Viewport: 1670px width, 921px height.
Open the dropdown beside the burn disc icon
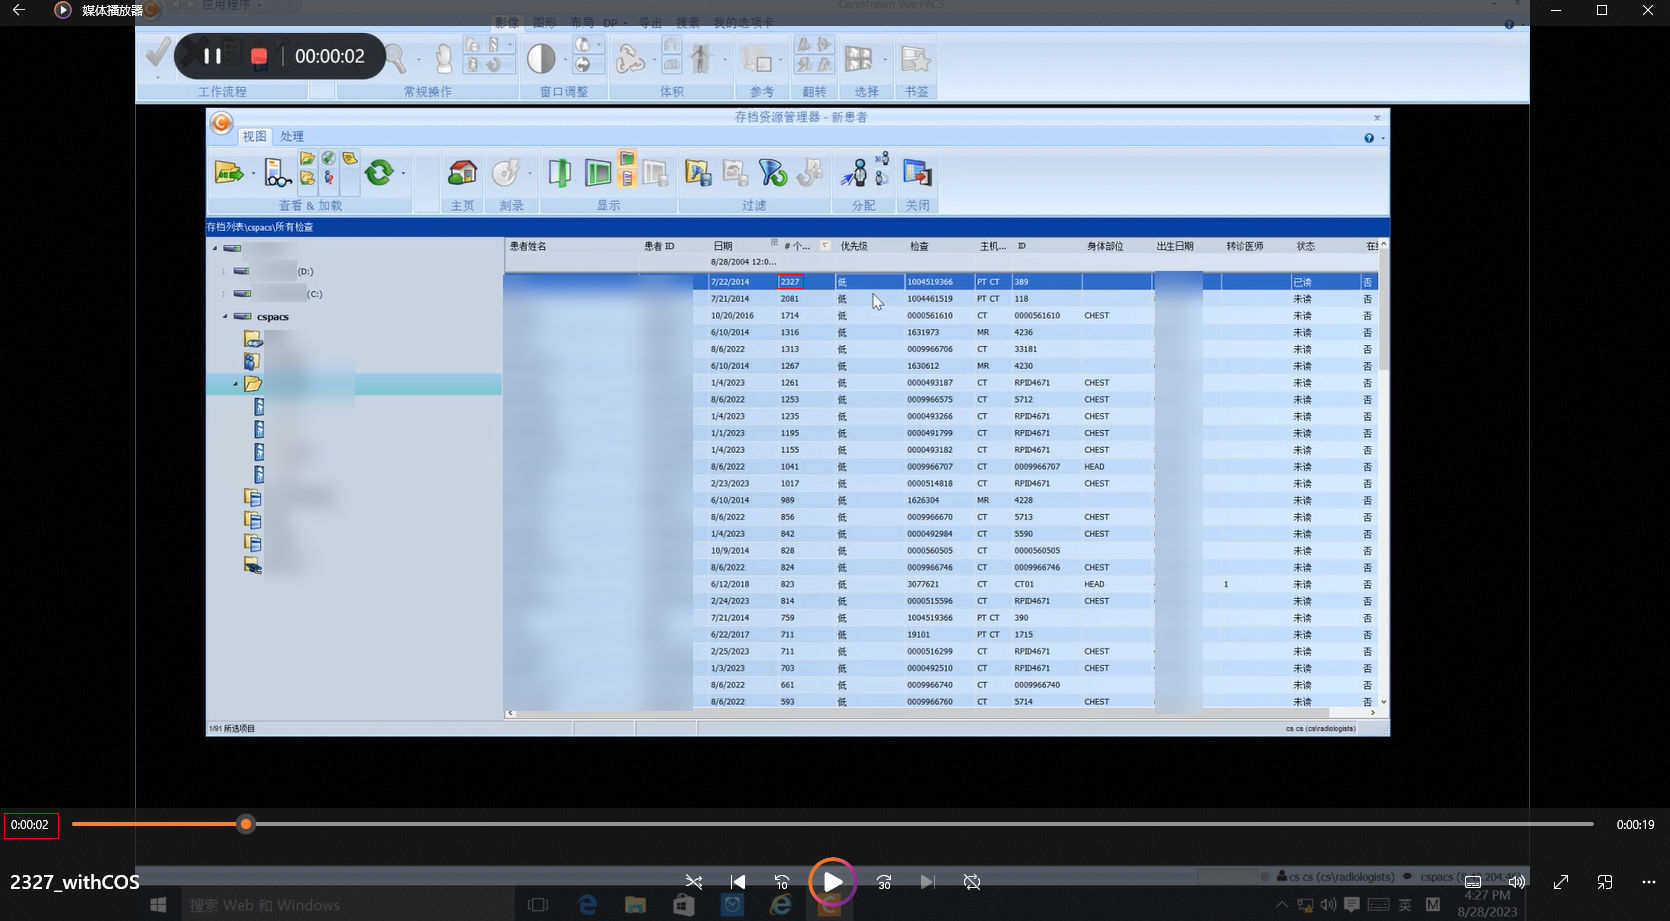coord(530,174)
